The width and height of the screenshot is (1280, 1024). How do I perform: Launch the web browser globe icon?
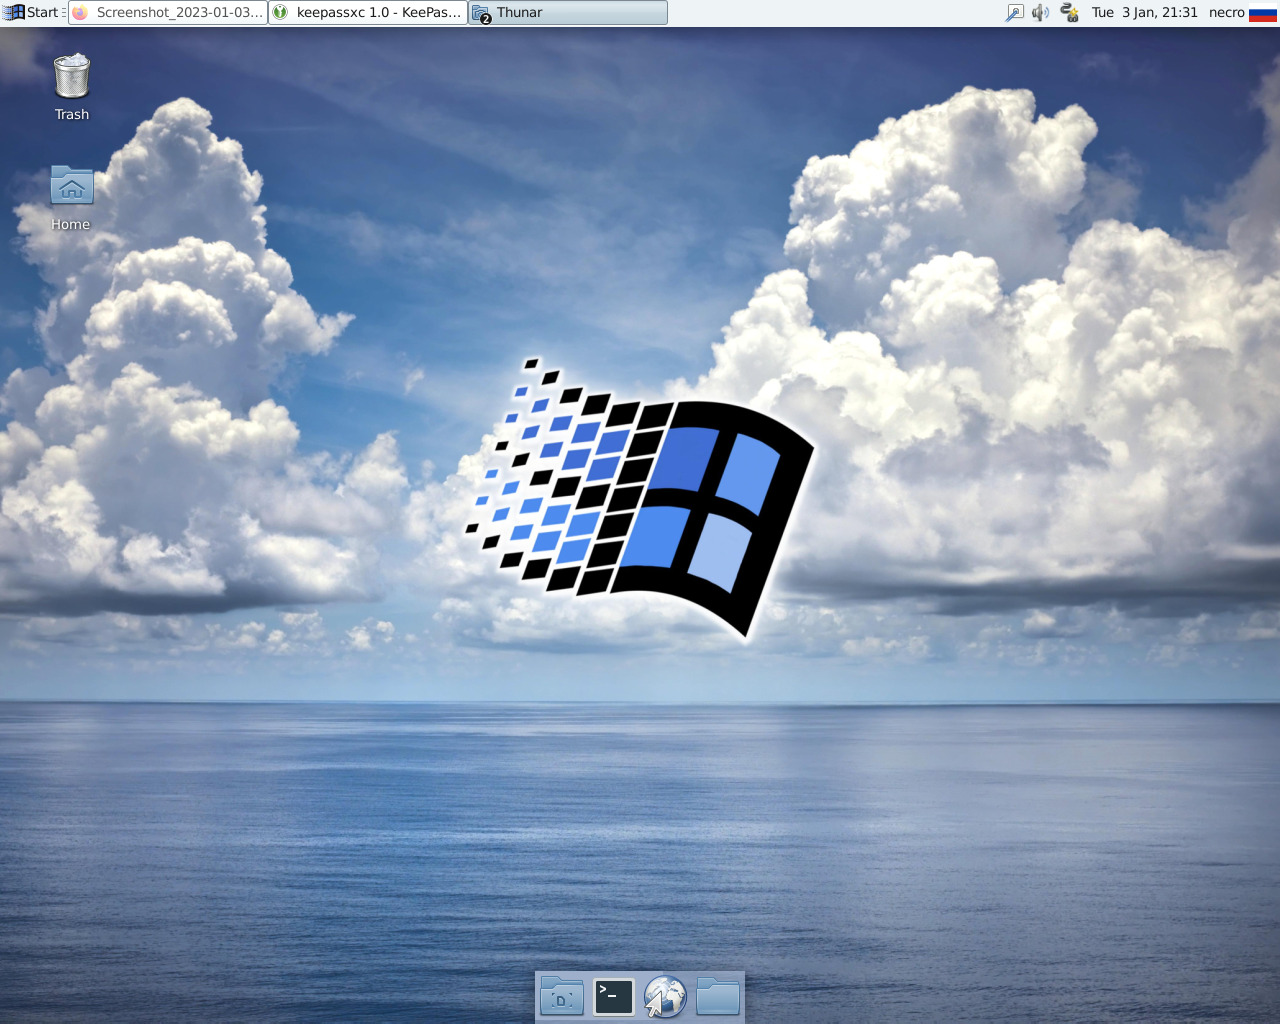pos(665,996)
